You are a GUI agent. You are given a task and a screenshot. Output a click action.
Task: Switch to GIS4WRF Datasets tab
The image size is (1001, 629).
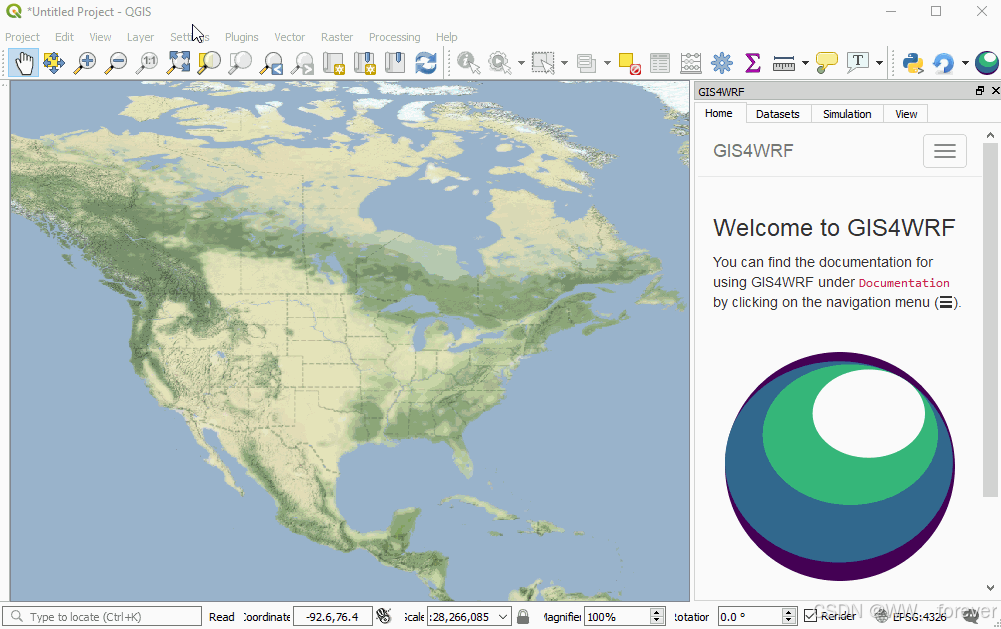click(x=778, y=114)
